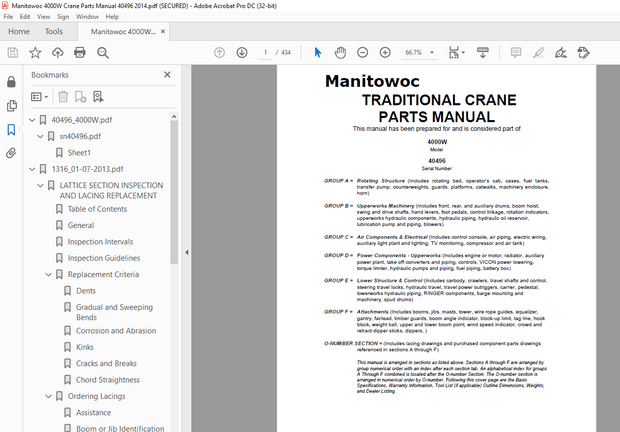Click the bookmarks panel scrollbar
This screenshot has width=620, height=432.
click(x=174, y=192)
